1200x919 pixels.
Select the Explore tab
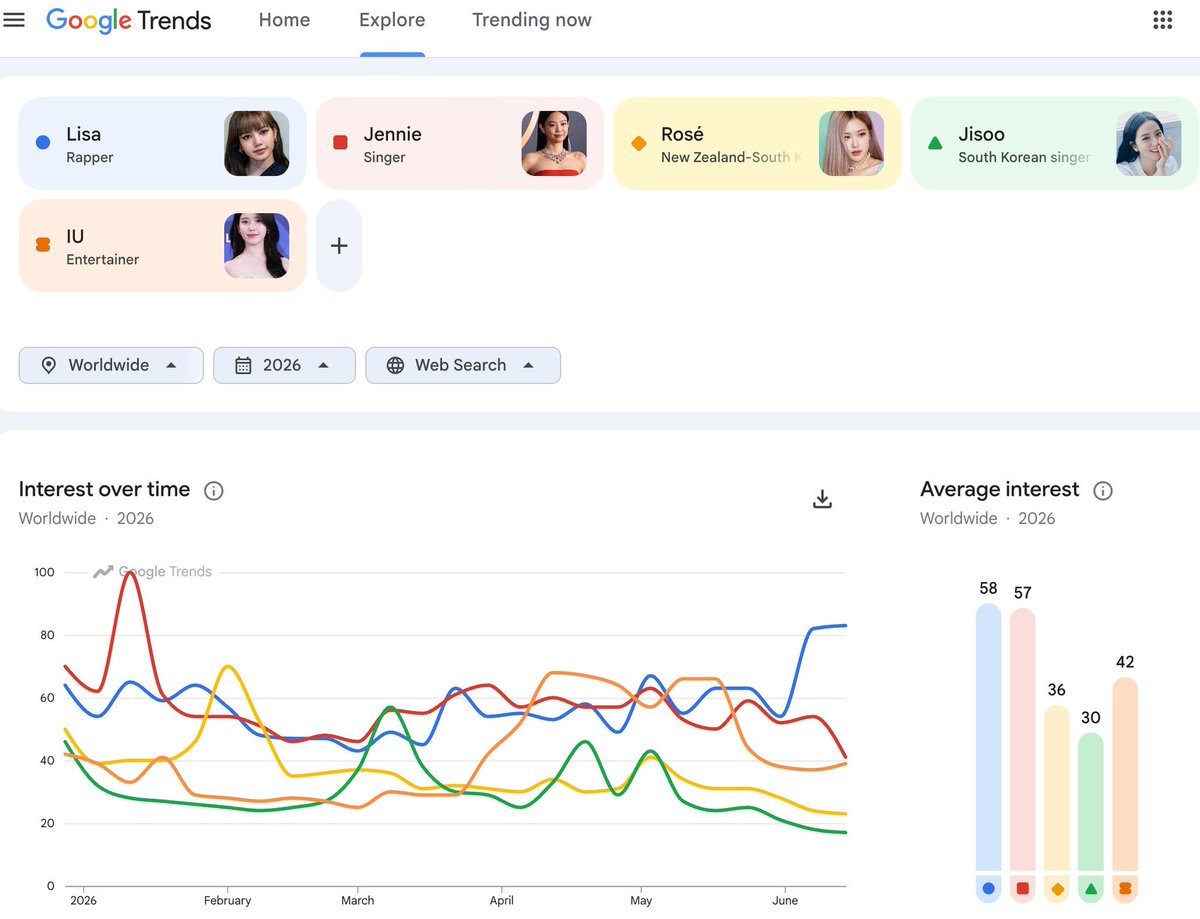pos(392,20)
